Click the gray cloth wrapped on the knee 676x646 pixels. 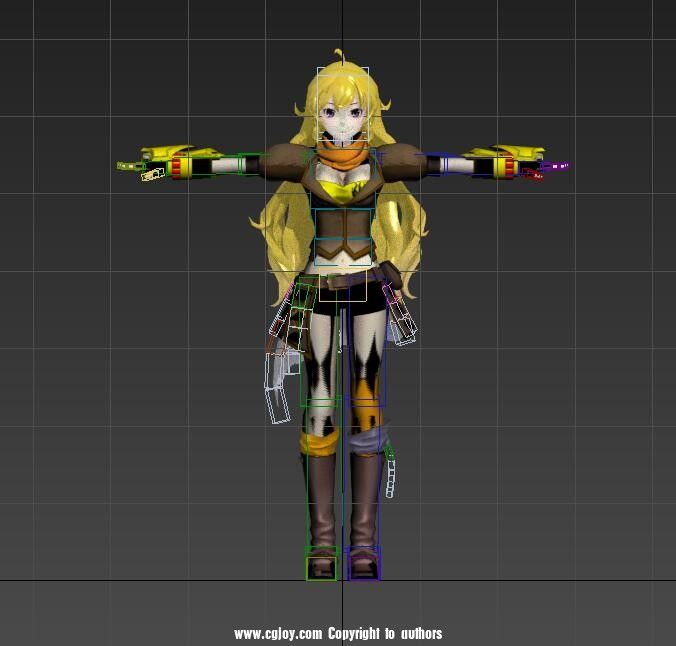click(x=366, y=439)
